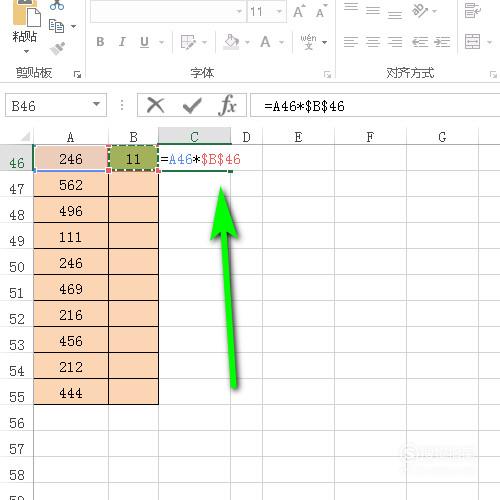Open the Paste (粘贴) dropdown arrow
The image size is (500, 500).
(26, 51)
